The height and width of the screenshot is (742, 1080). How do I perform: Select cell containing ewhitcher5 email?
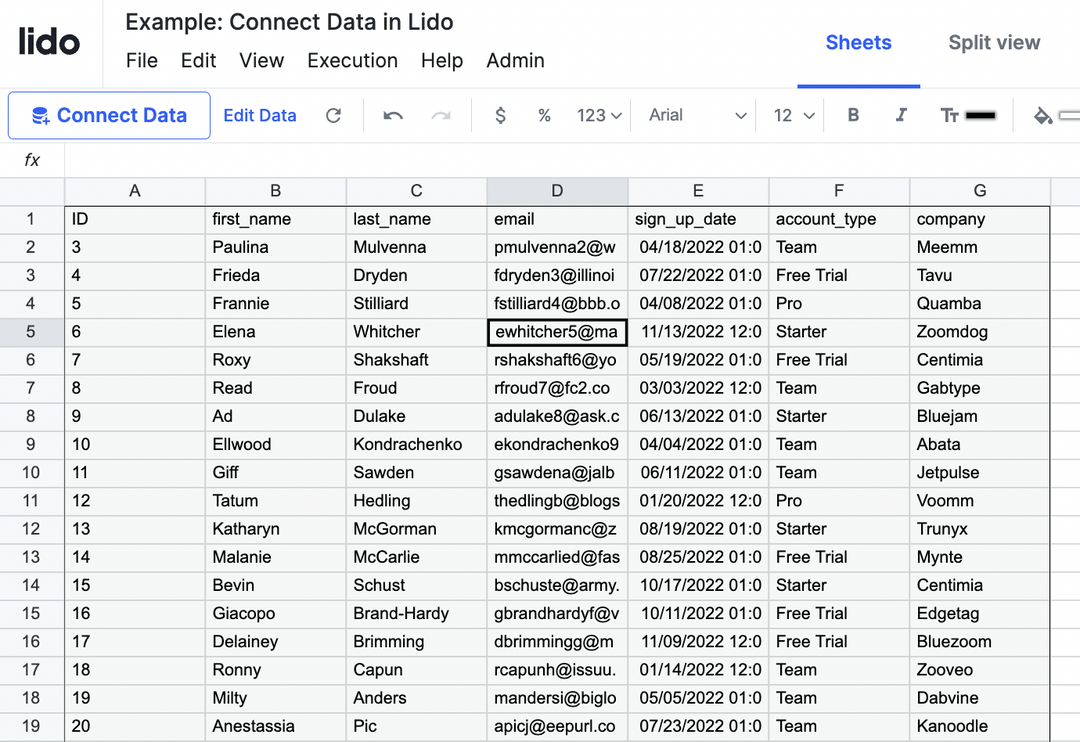click(556, 331)
